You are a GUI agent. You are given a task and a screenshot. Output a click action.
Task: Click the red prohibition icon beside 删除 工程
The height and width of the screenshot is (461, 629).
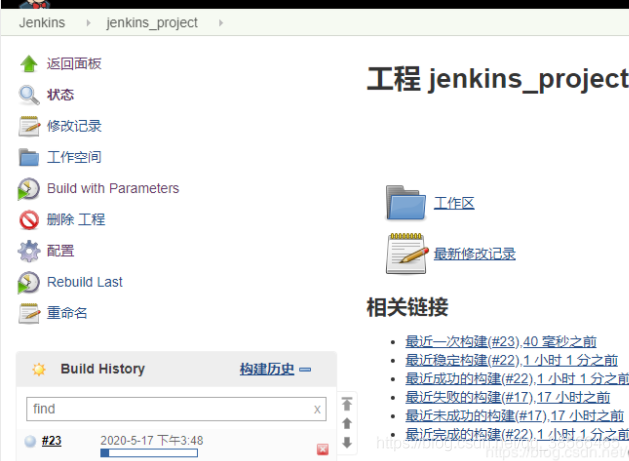tap(29, 220)
